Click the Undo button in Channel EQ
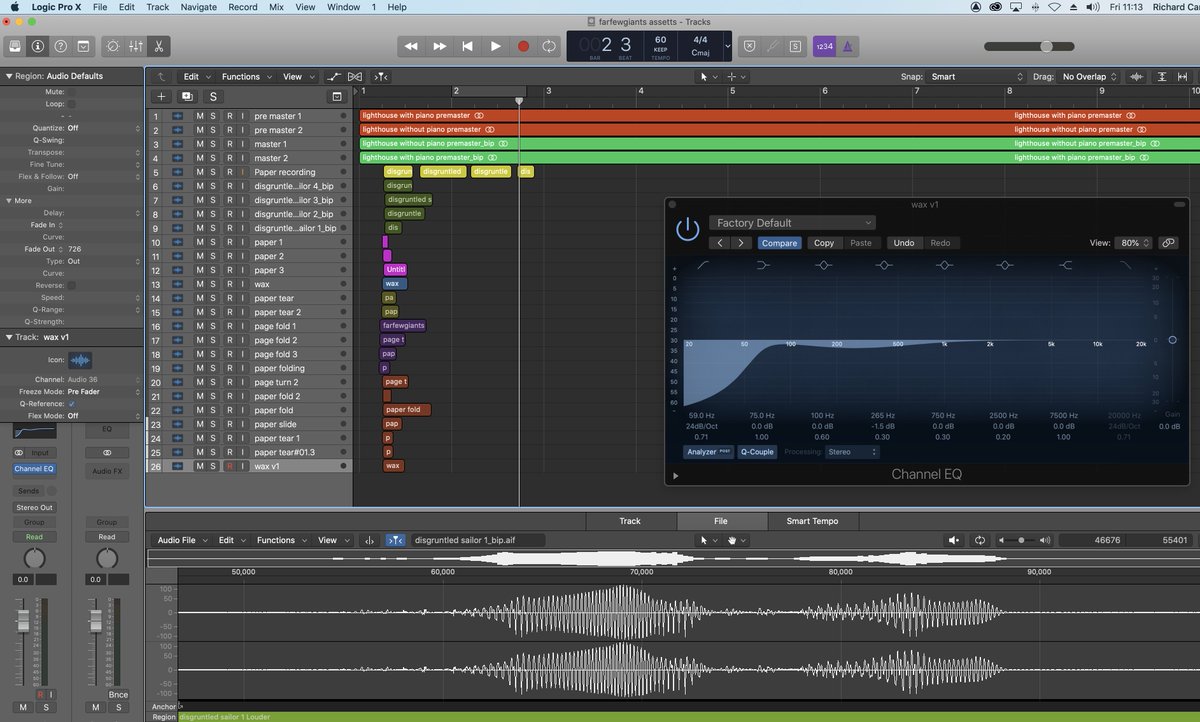This screenshot has height=722, width=1200. 903,243
